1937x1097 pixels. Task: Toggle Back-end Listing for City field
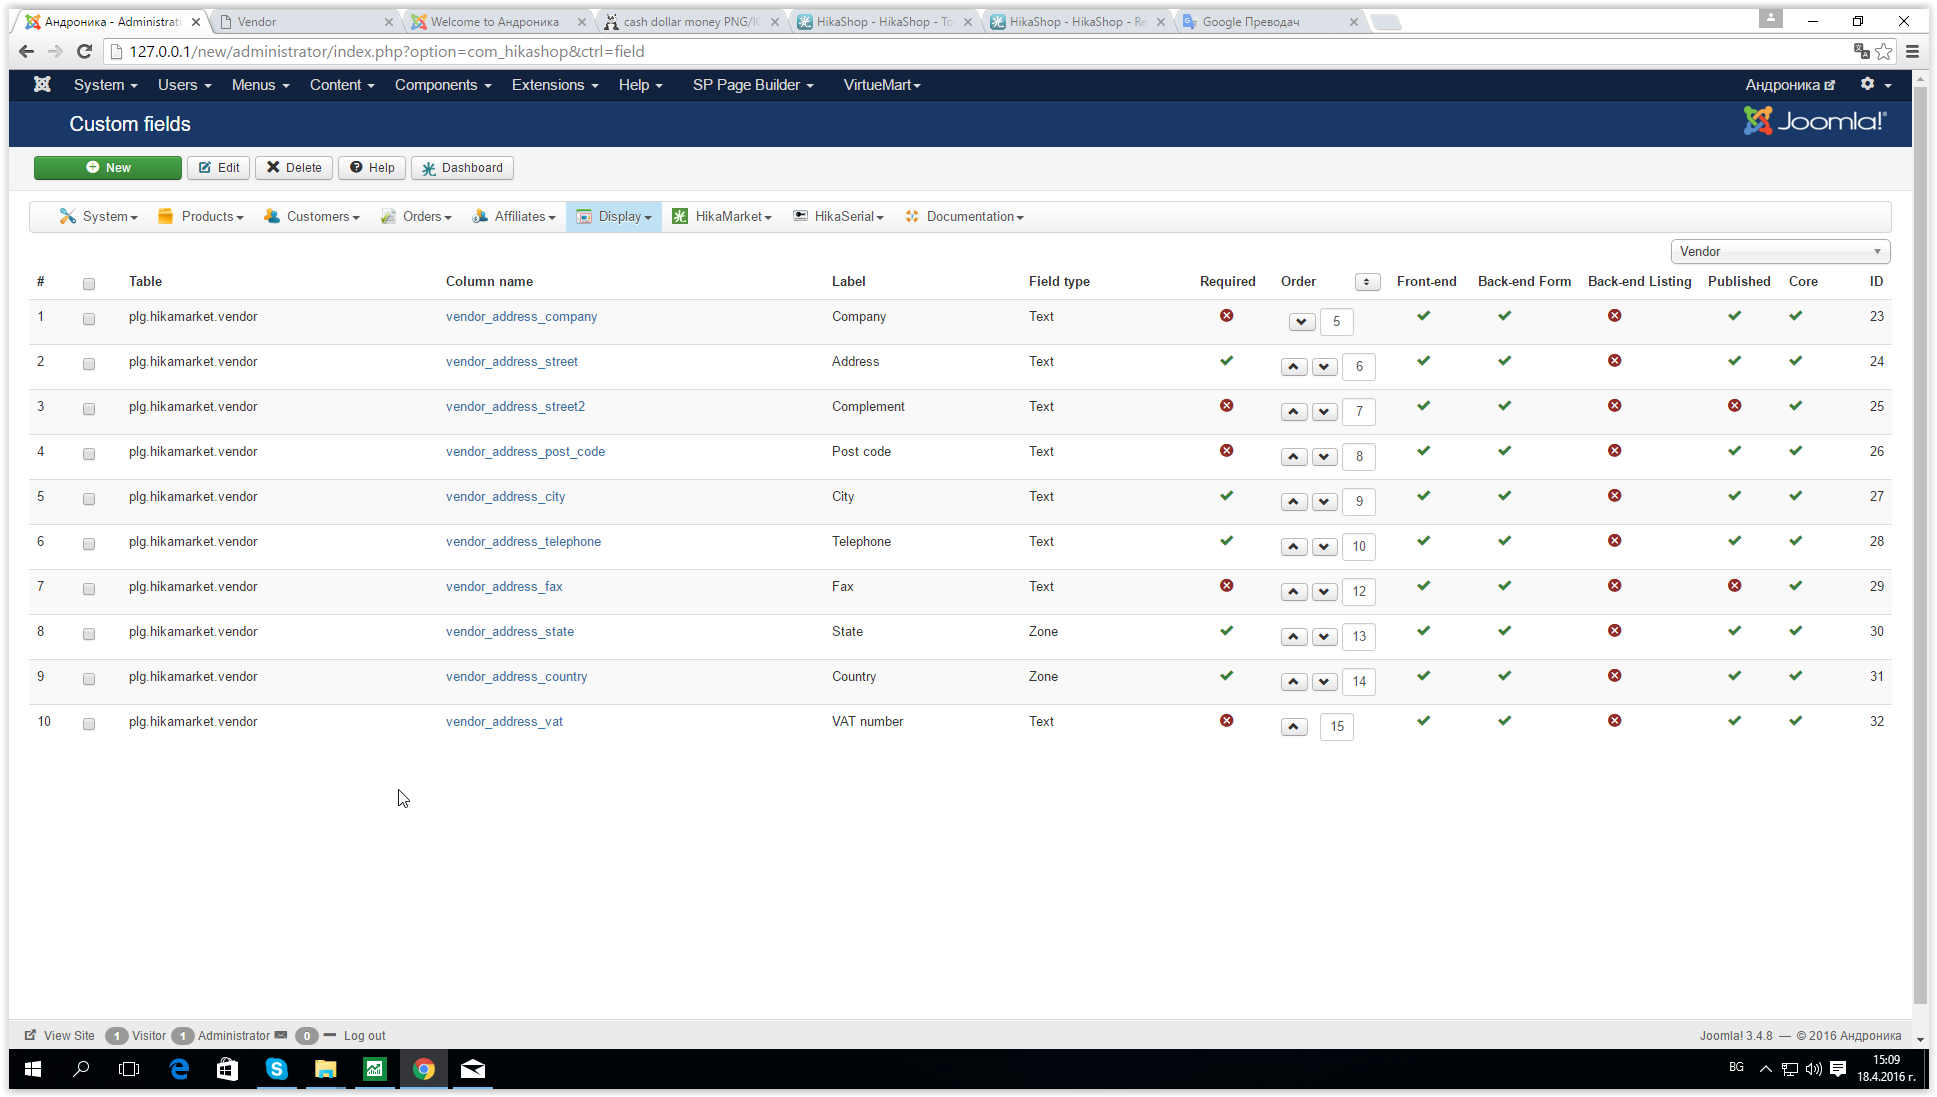tap(1614, 496)
